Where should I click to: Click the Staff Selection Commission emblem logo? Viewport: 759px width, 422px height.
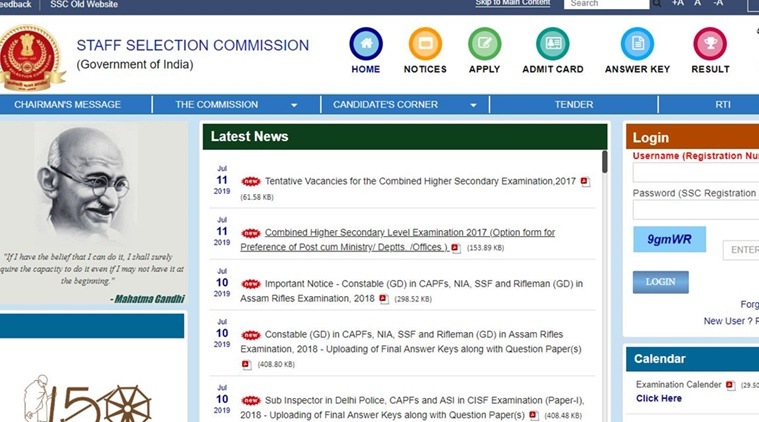[31, 58]
